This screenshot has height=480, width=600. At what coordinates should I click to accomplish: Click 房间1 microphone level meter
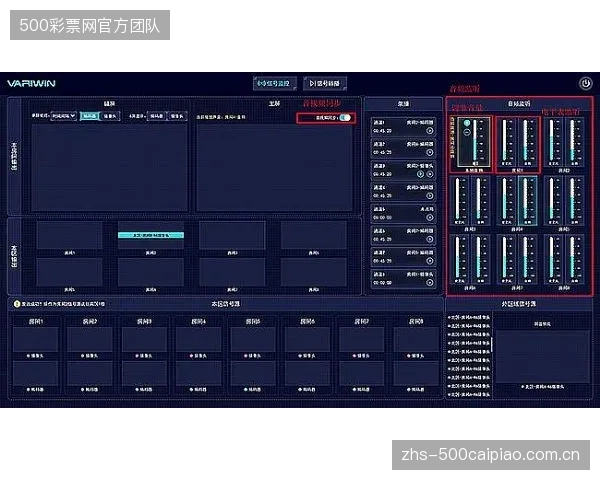coord(506,142)
